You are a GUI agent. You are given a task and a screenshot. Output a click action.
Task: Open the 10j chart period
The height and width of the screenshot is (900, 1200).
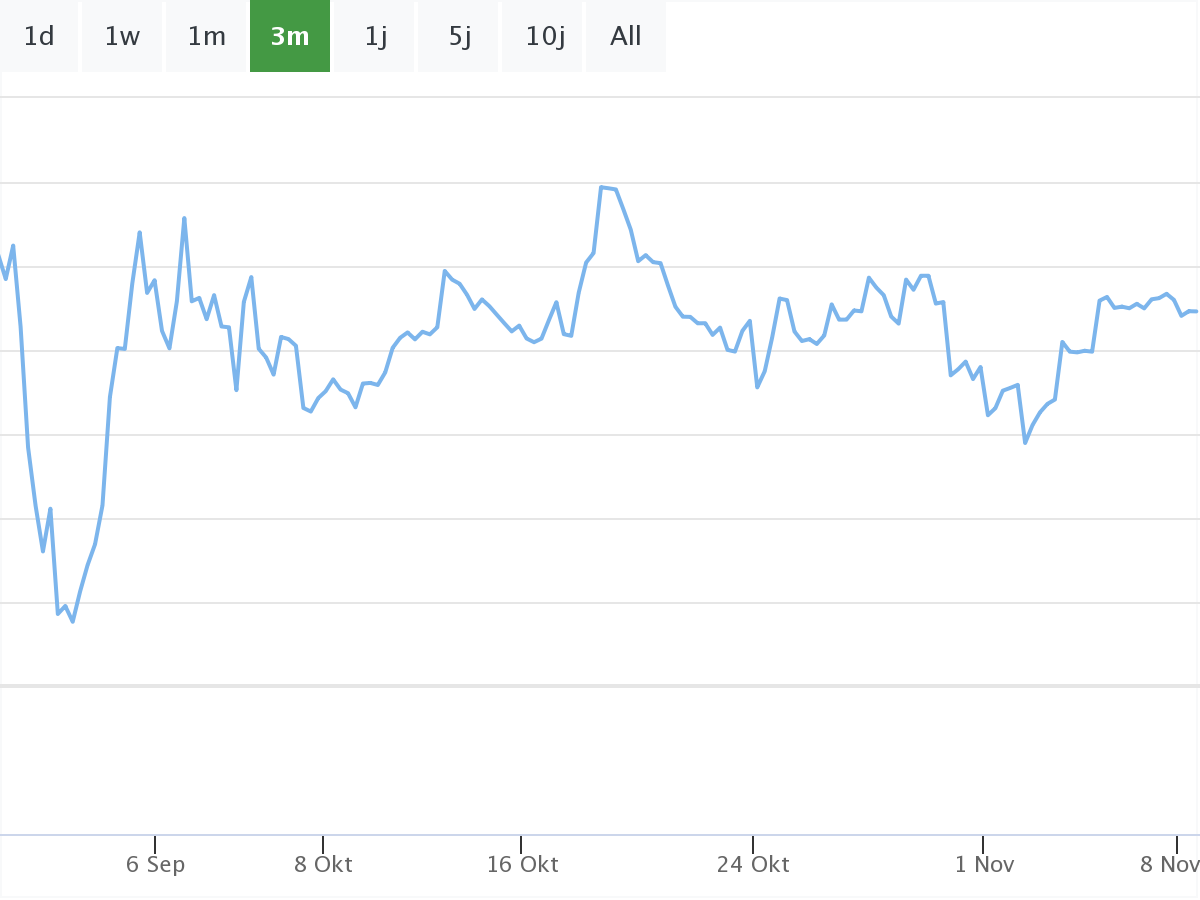[x=544, y=37]
